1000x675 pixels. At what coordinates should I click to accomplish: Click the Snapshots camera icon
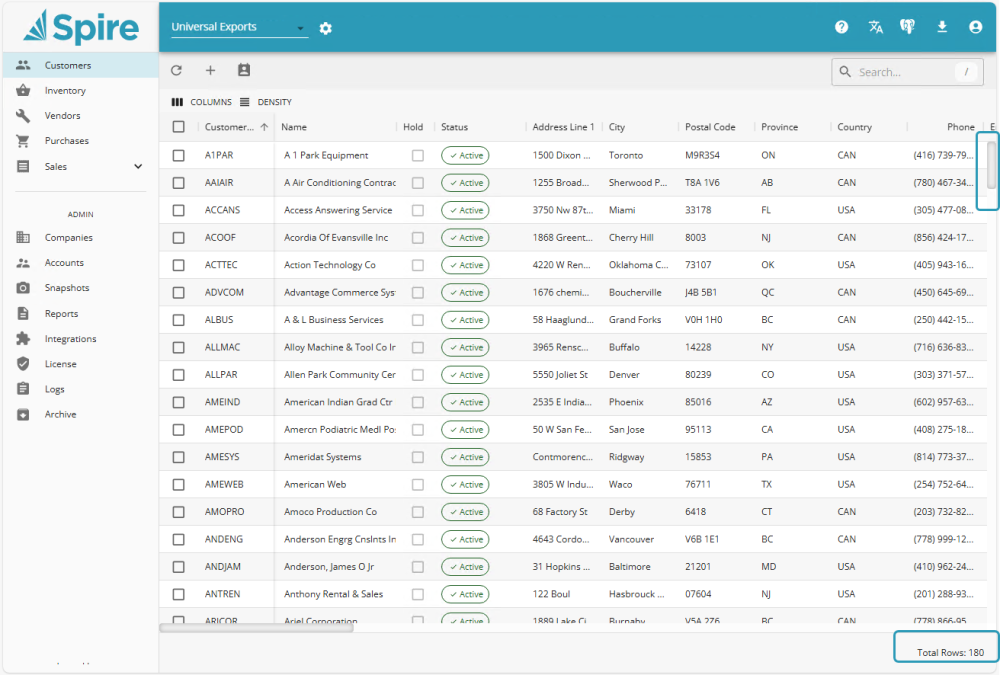pos(23,288)
